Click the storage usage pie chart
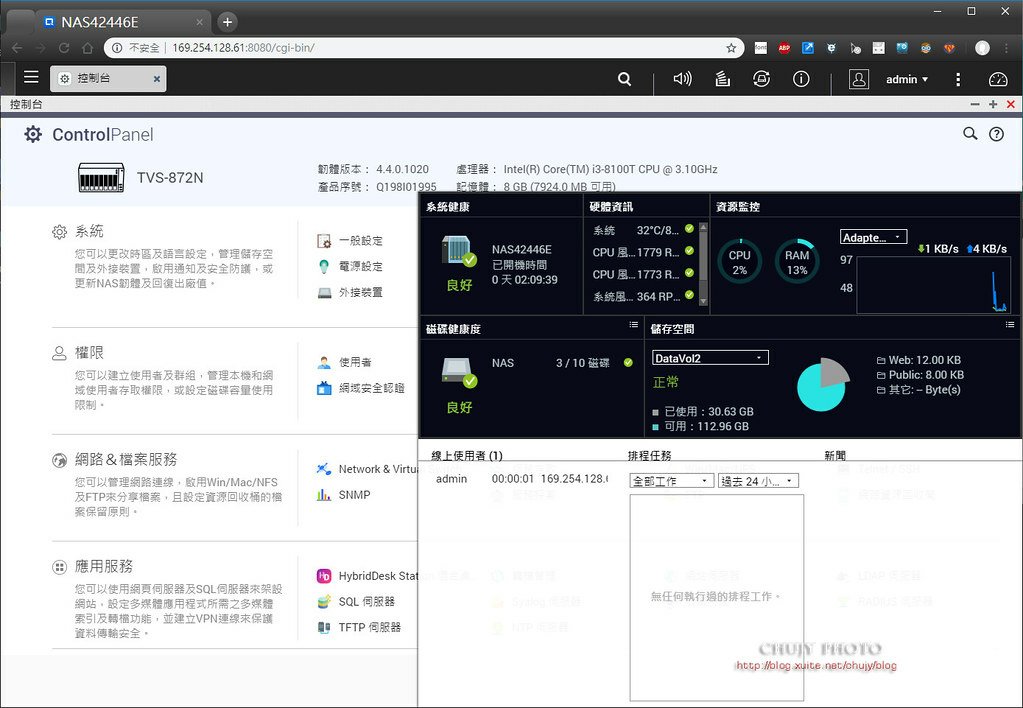 coord(823,384)
